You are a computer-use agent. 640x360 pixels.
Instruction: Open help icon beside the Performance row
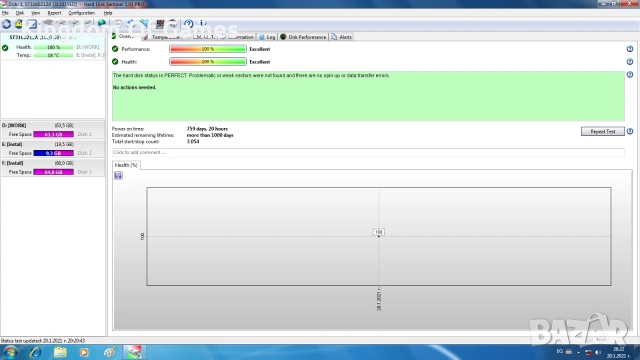point(630,49)
